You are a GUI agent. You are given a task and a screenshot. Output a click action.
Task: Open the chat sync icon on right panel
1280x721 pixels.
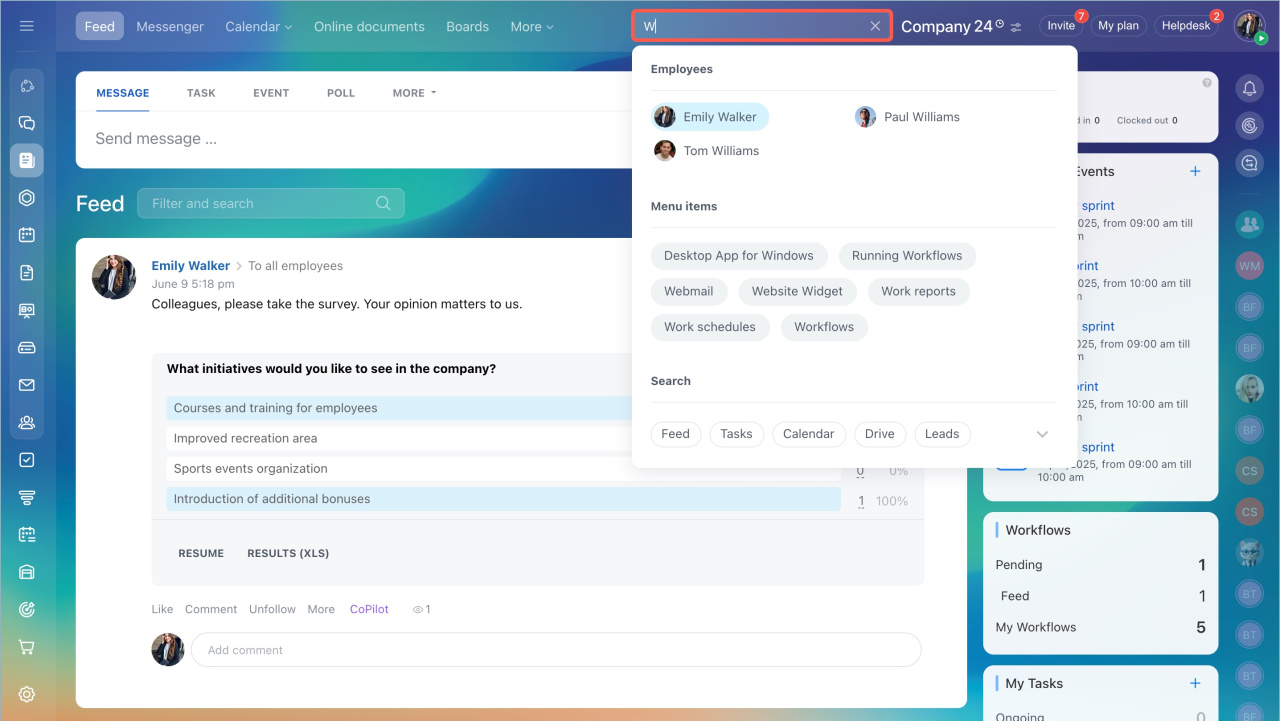[x=1249, y=163]
